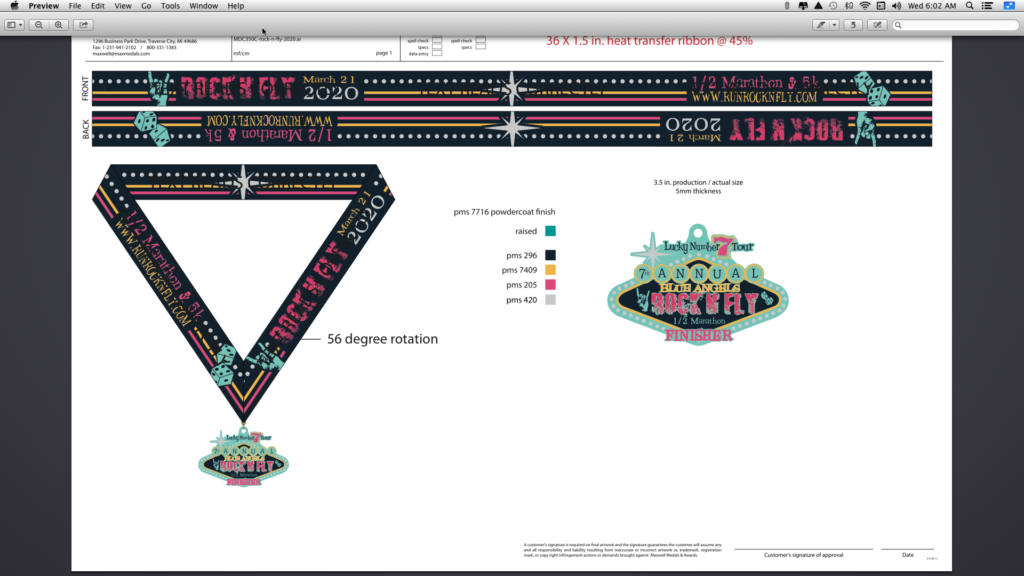The height and width of the screenshot is (576, 1024).
Task: Click the menu bar icon left of black triangle
Action: [x=803, y=6]
